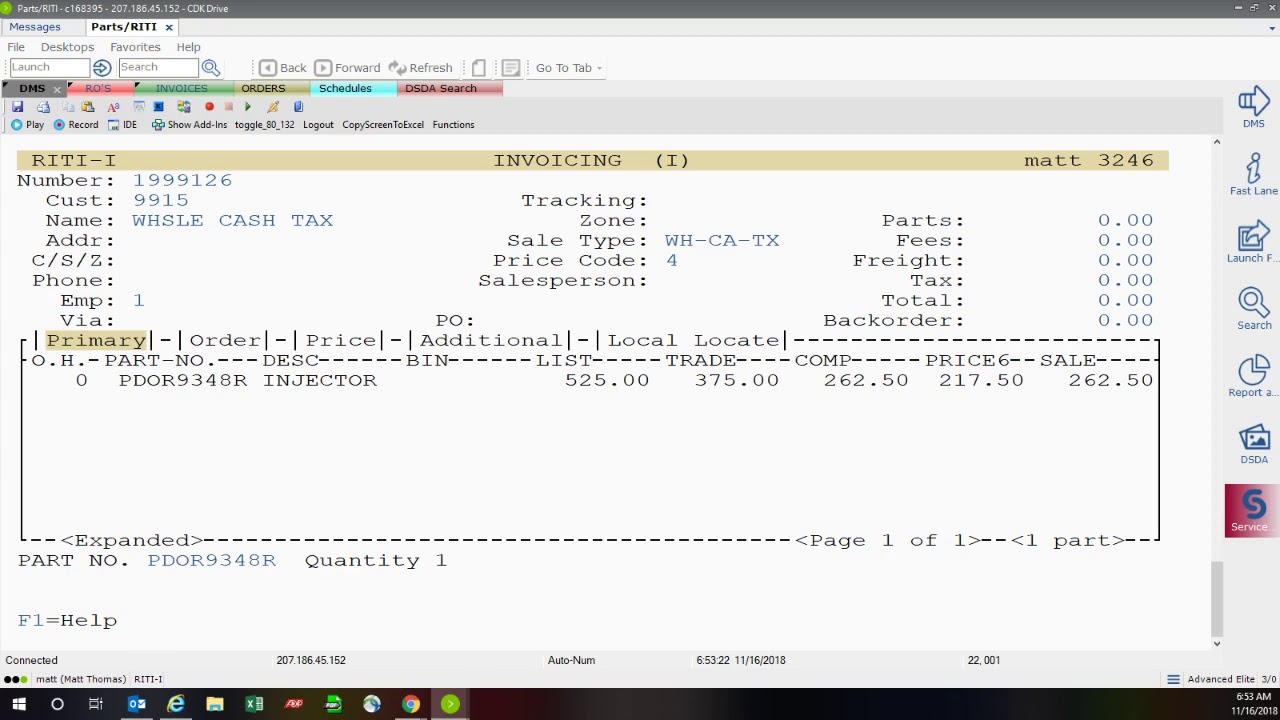Screen dimensions: 1280x720
Task: Open Fast Lane in right sidebar
Action: (x=1253, y=175)
